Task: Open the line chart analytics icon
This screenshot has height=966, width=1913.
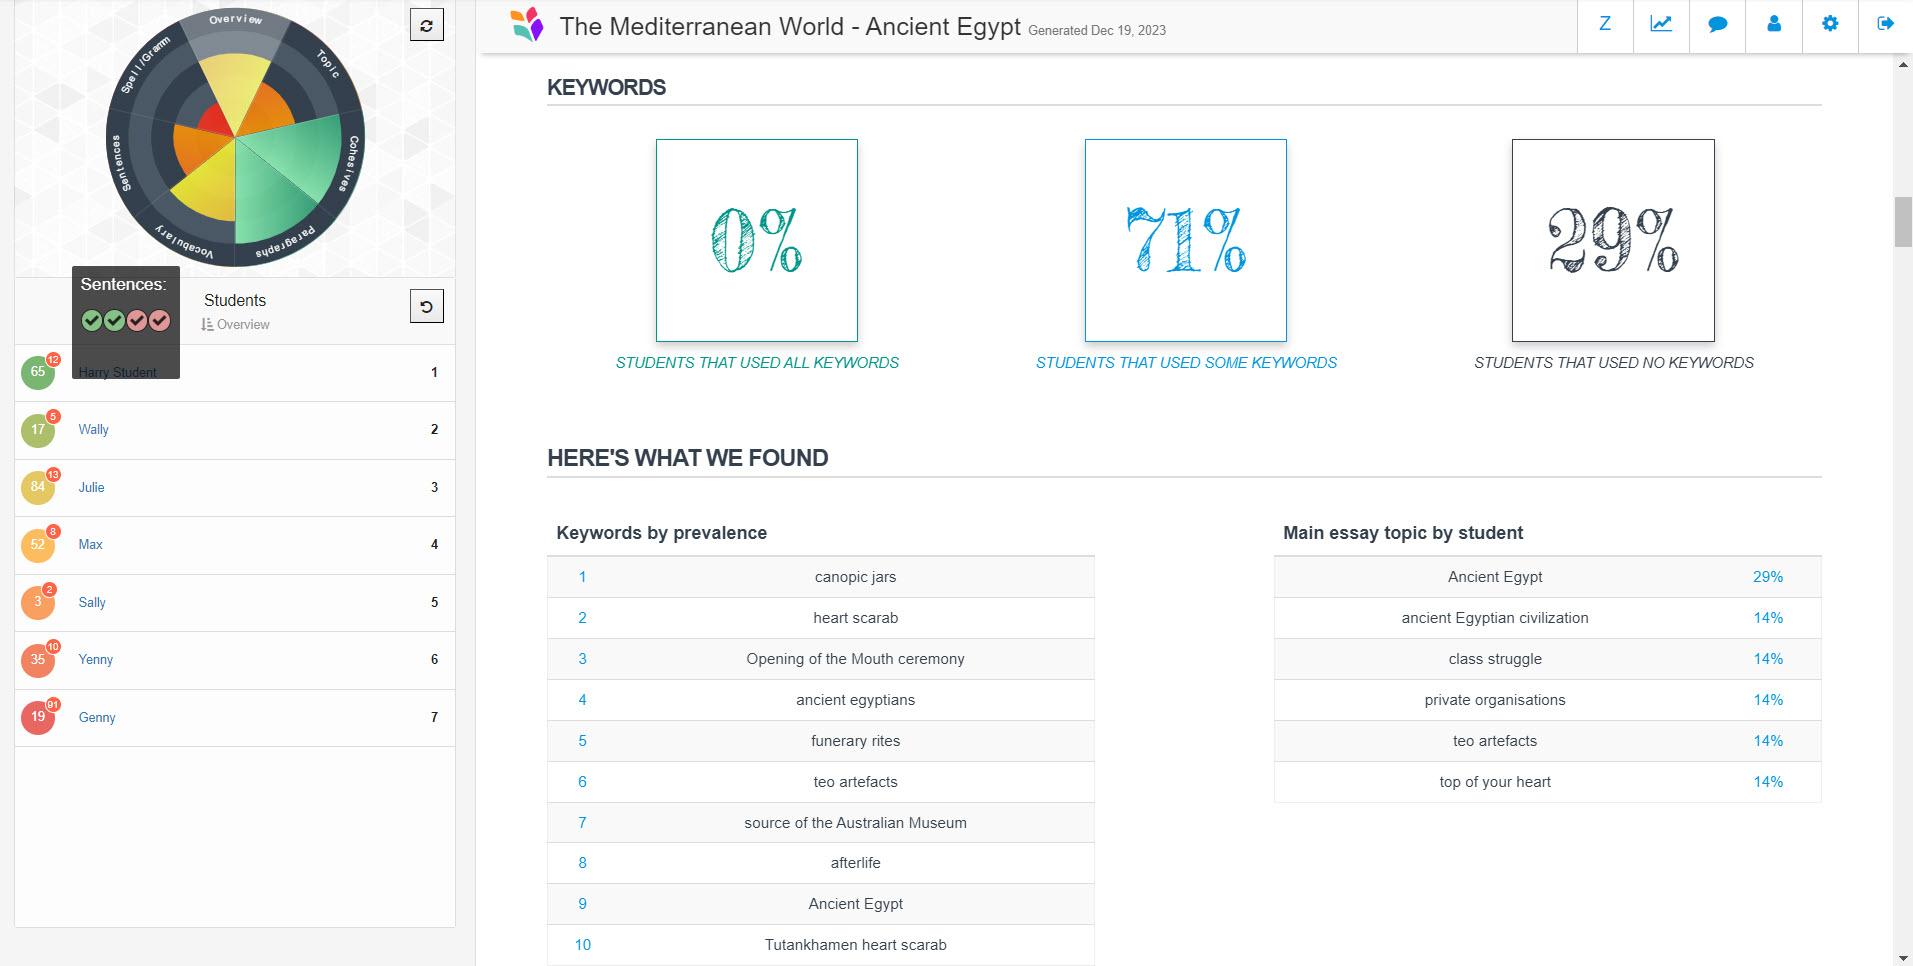Action: coord(1661,24)
